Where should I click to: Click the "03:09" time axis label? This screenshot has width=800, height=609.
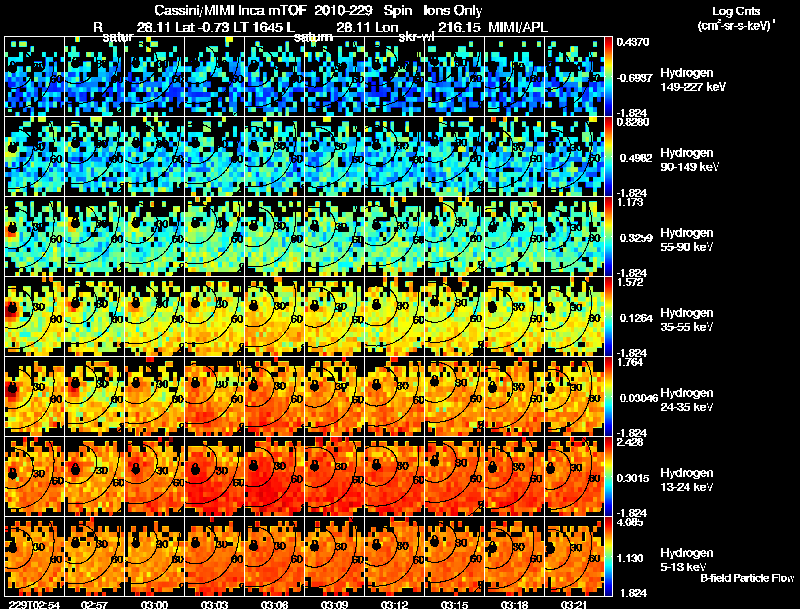(334, 605)
